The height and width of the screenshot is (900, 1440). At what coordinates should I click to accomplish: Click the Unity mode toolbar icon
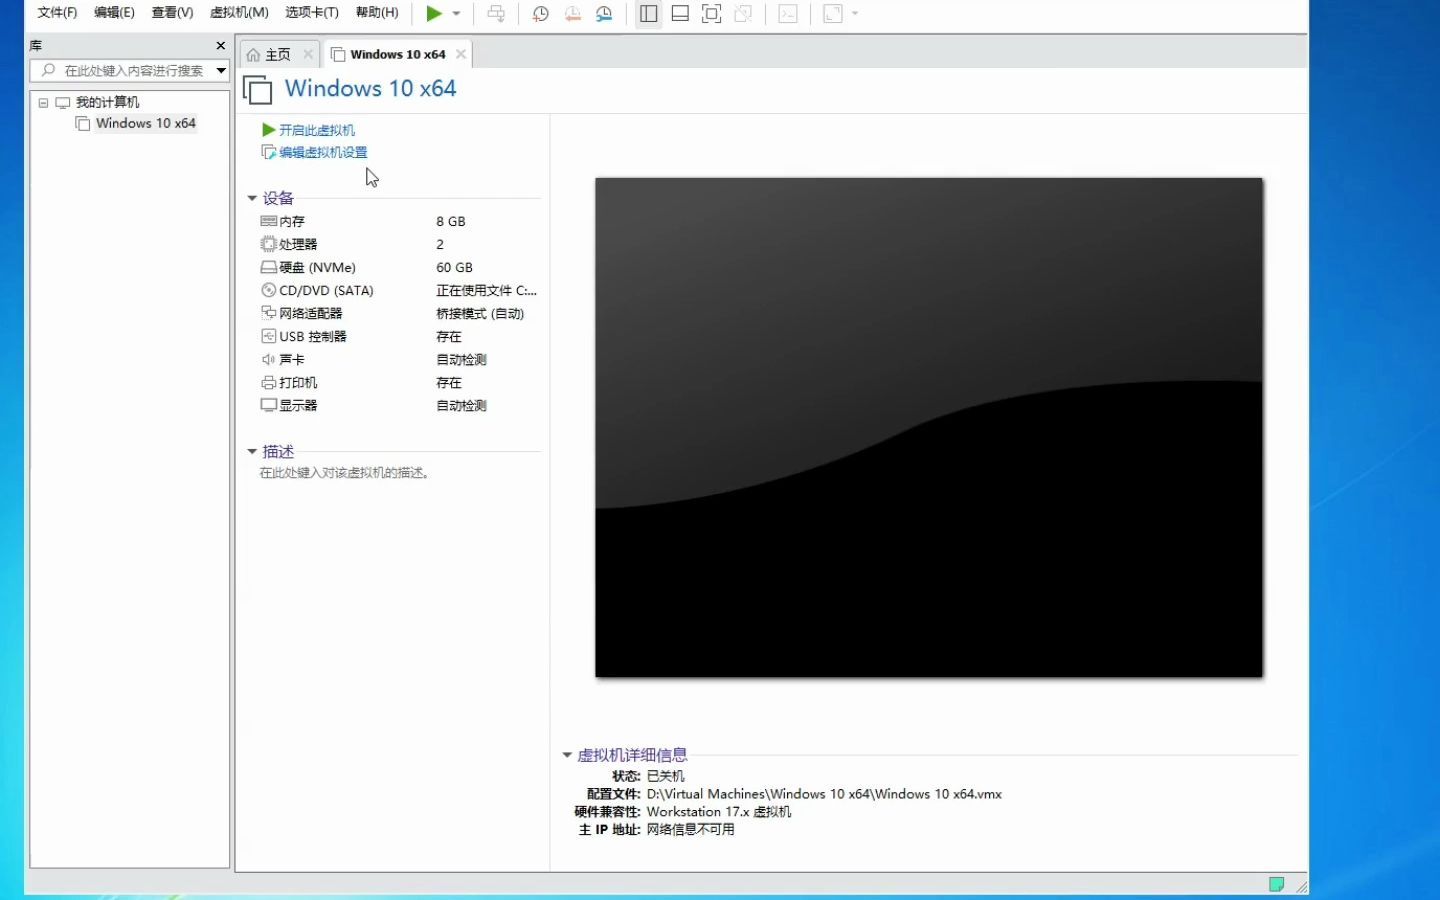click(x=743, y=14)
